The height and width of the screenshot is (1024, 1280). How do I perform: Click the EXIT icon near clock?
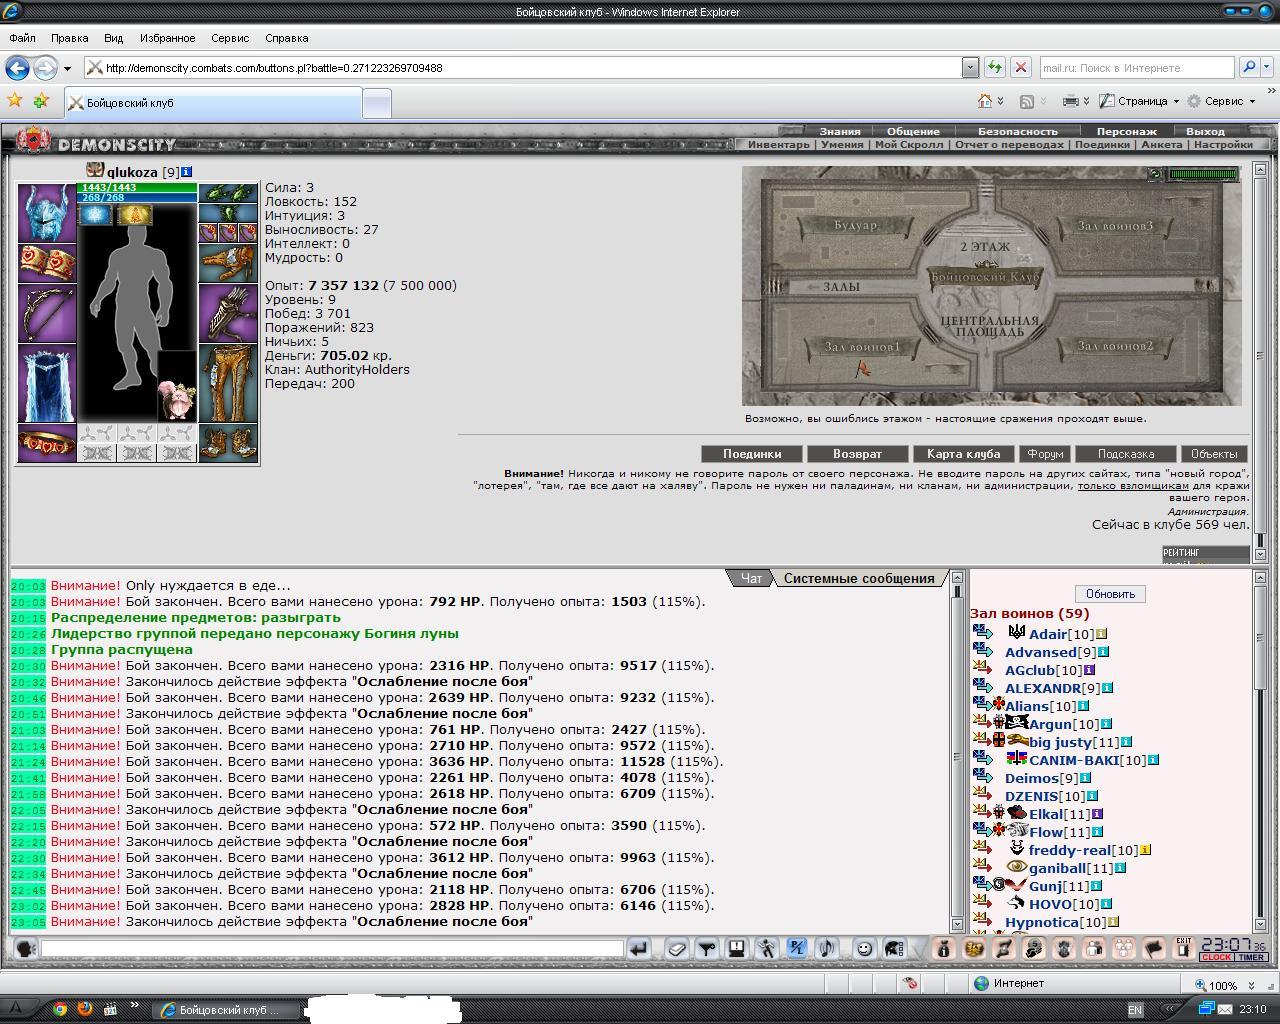(x=1184, y=948)
